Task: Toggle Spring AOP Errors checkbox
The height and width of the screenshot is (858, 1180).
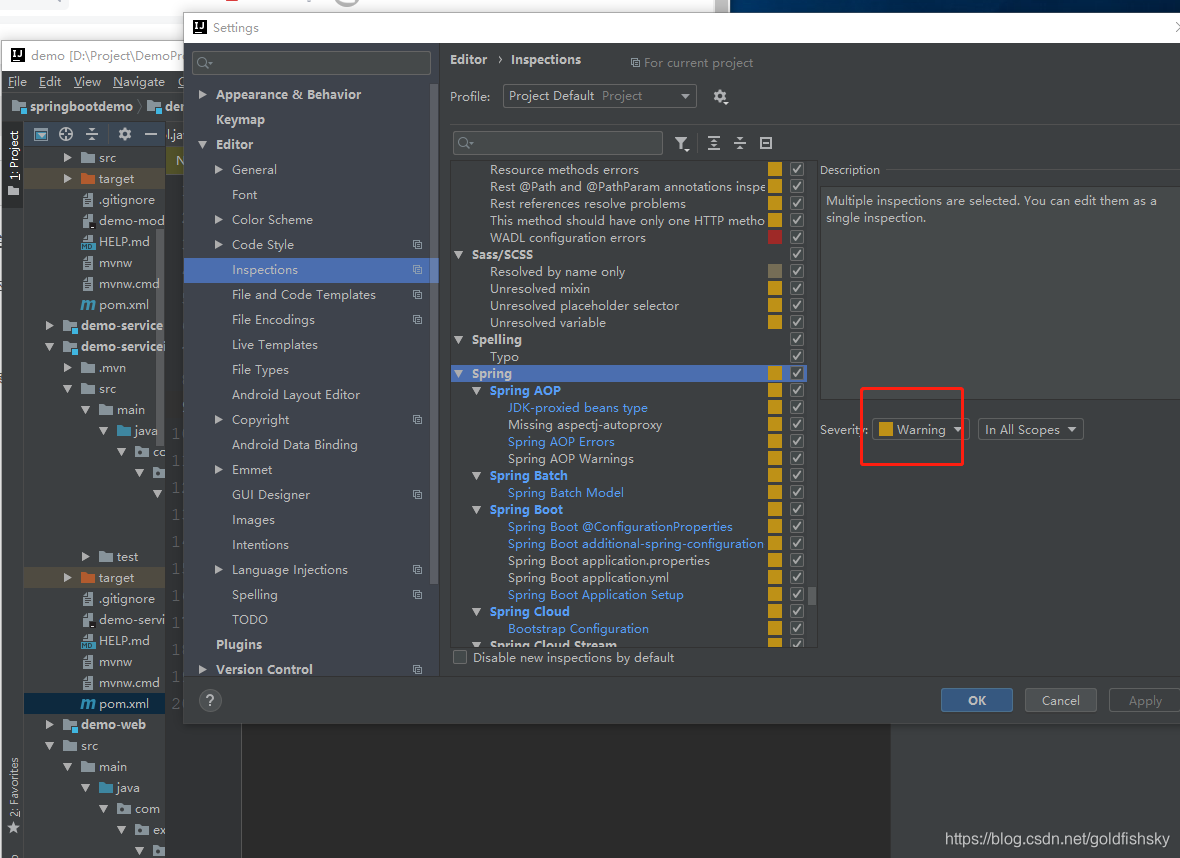Action: pos(797,441)
